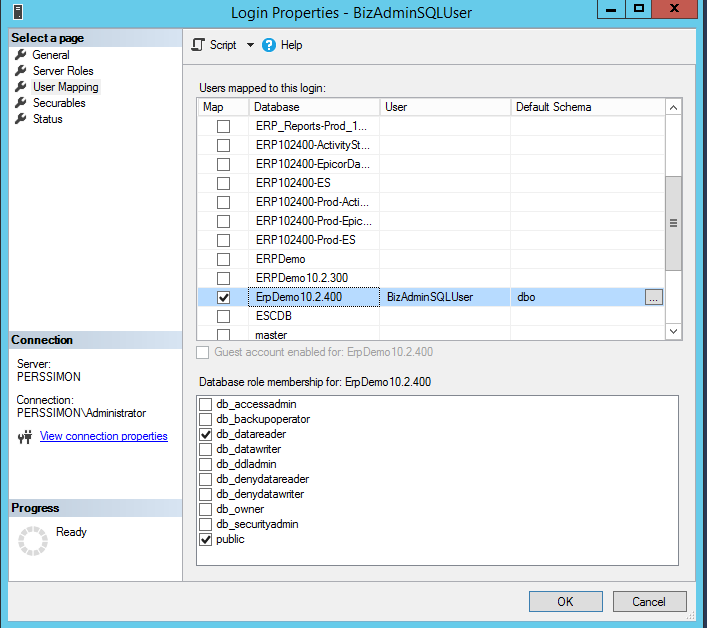
Task: Click the OK button
Action: [x=565, y=601]
